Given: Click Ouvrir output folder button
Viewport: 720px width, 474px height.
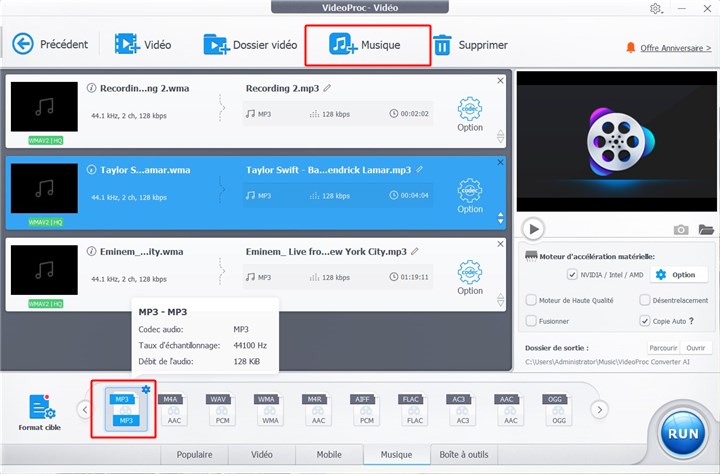Looking at the screenshot, I should (696, 348).
